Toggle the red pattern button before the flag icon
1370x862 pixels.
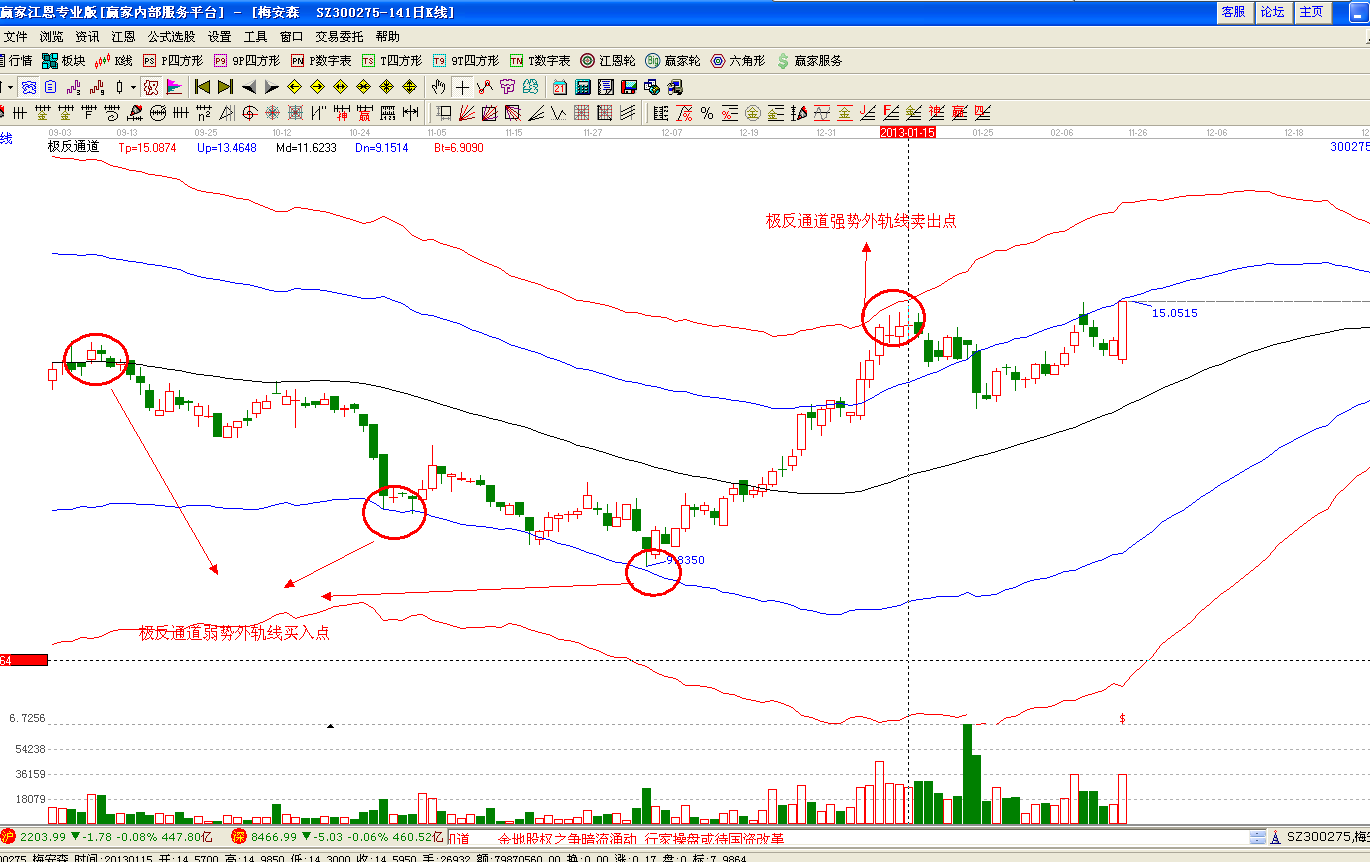pos(151,87)
